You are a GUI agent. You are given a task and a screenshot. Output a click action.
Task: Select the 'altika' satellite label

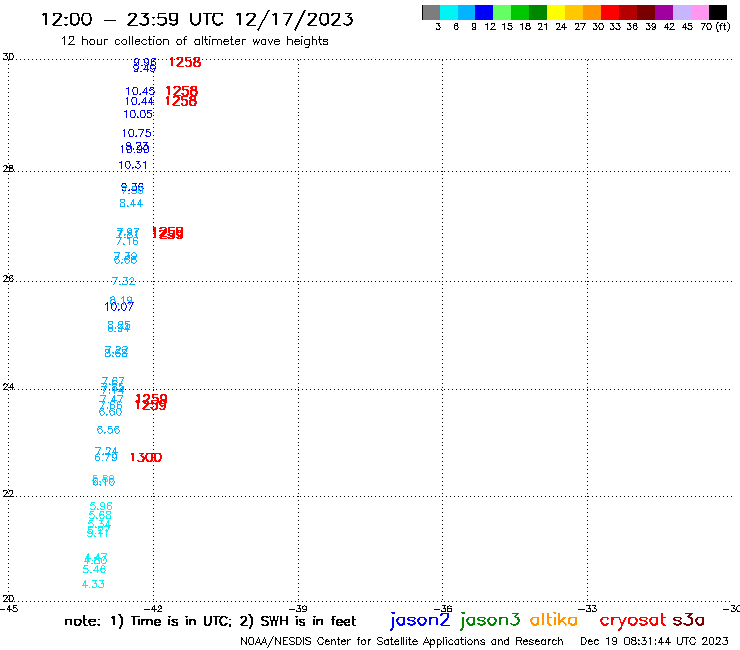coord(554,619)
